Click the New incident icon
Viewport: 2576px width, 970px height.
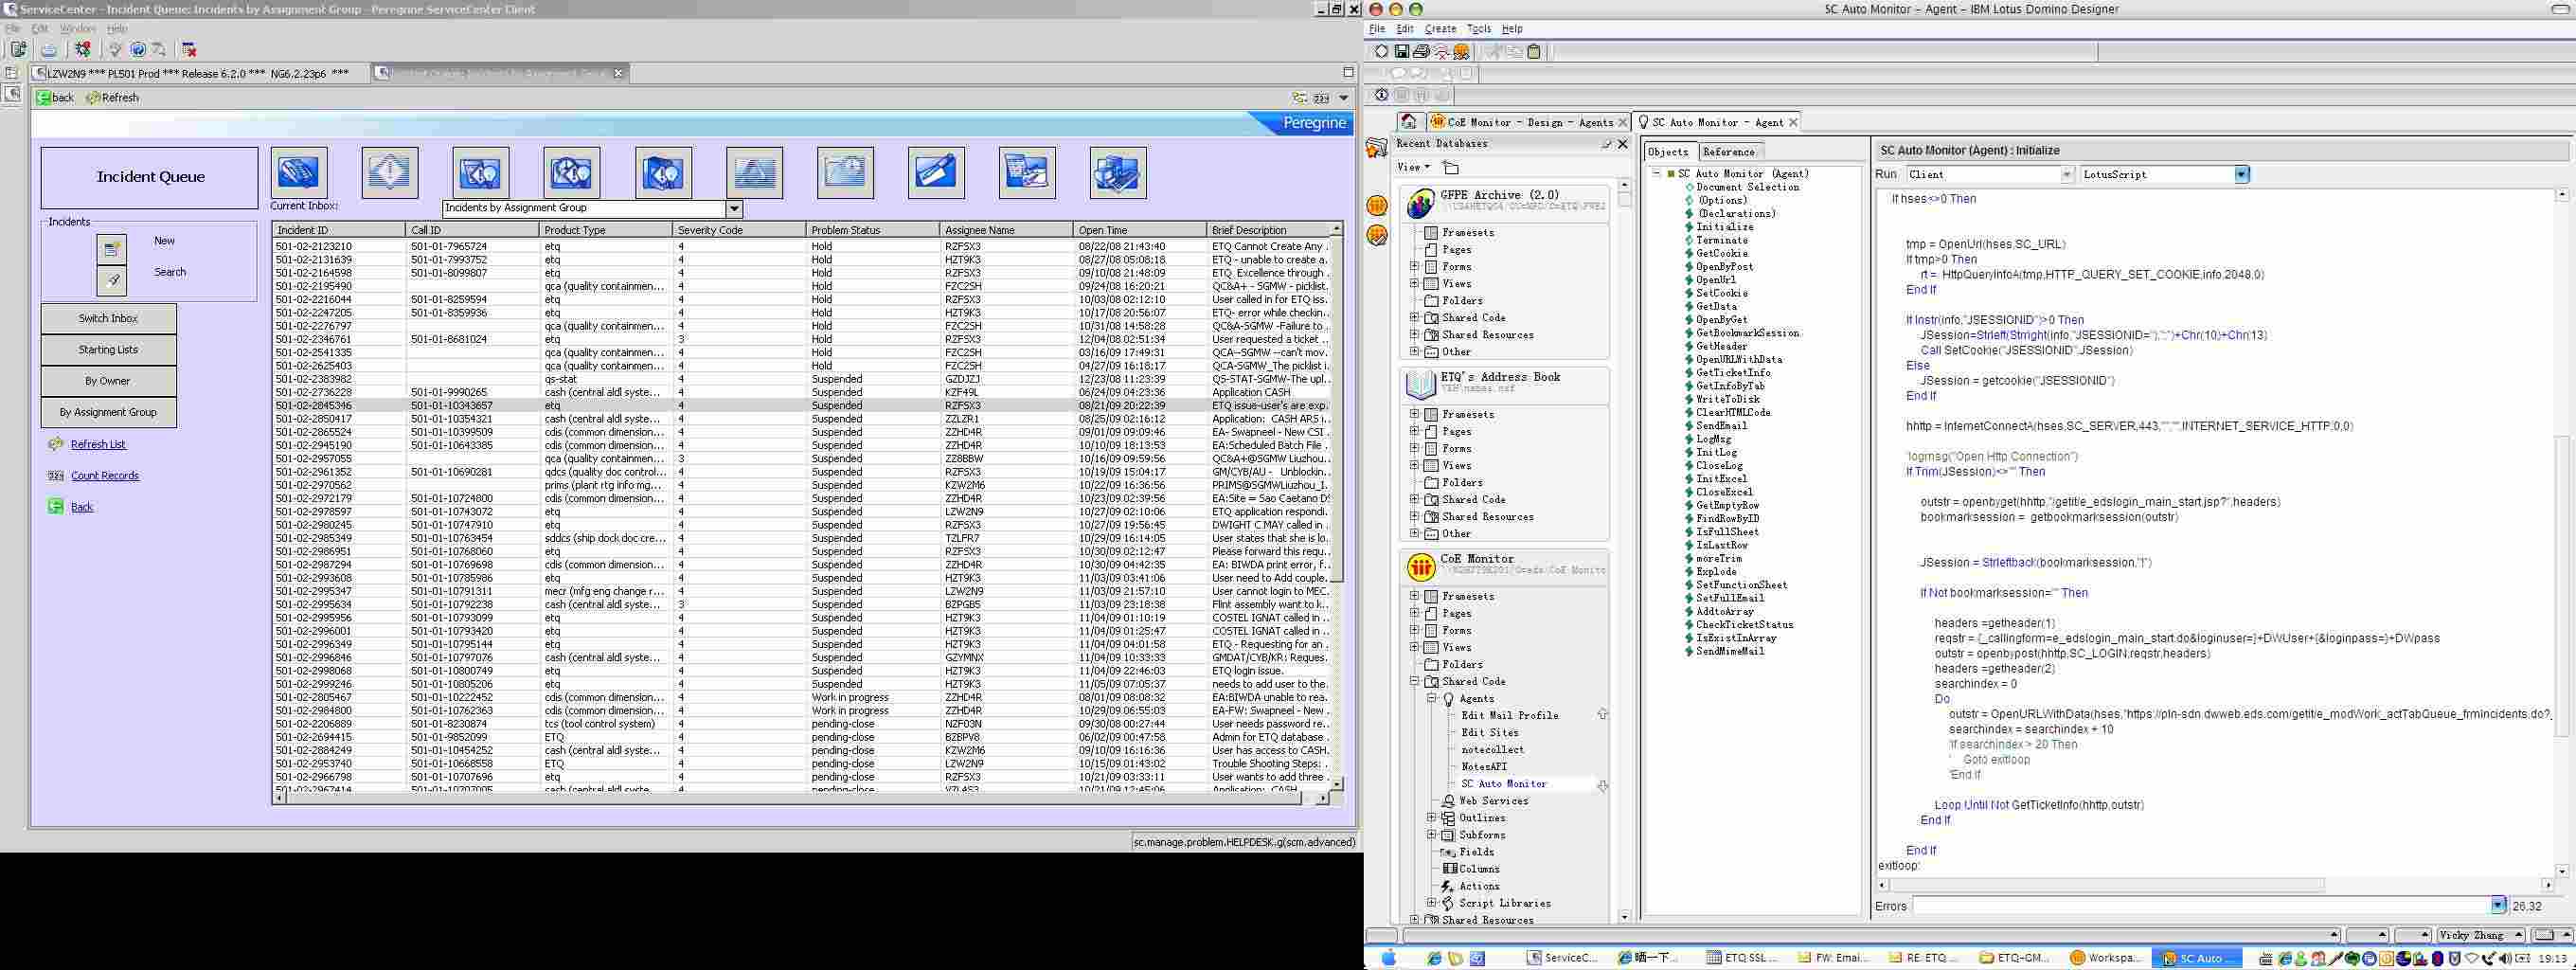pyautogui.click(x=112, y=248)
